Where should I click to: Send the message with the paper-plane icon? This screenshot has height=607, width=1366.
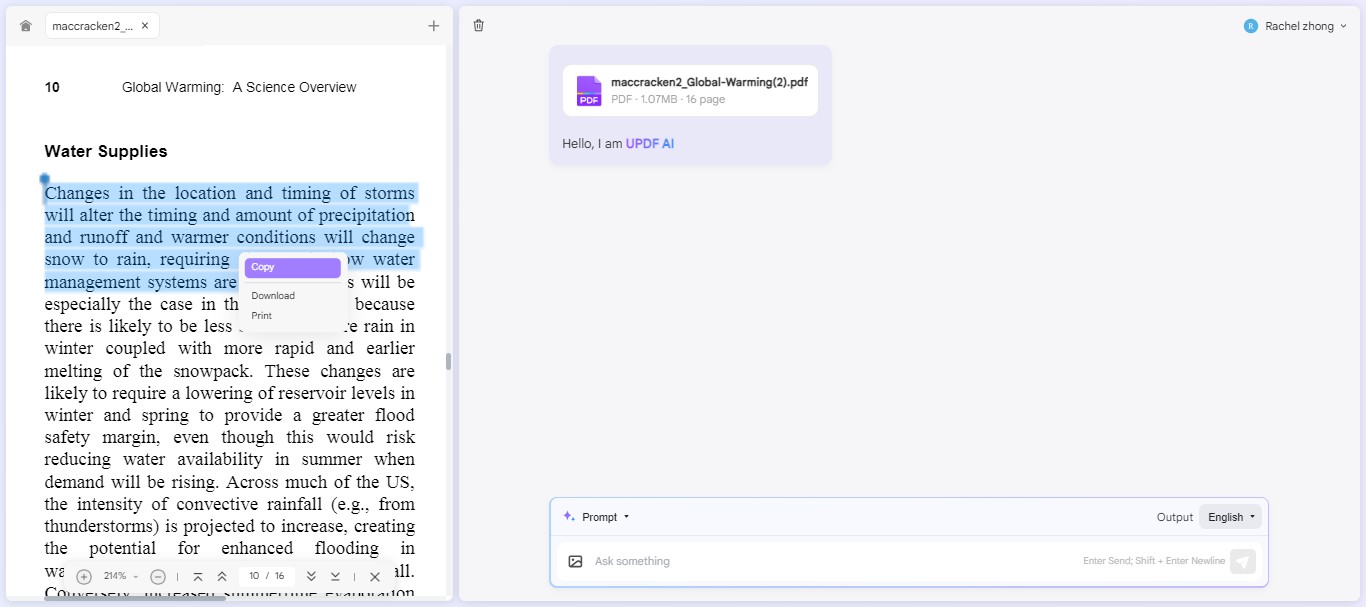1242,561
